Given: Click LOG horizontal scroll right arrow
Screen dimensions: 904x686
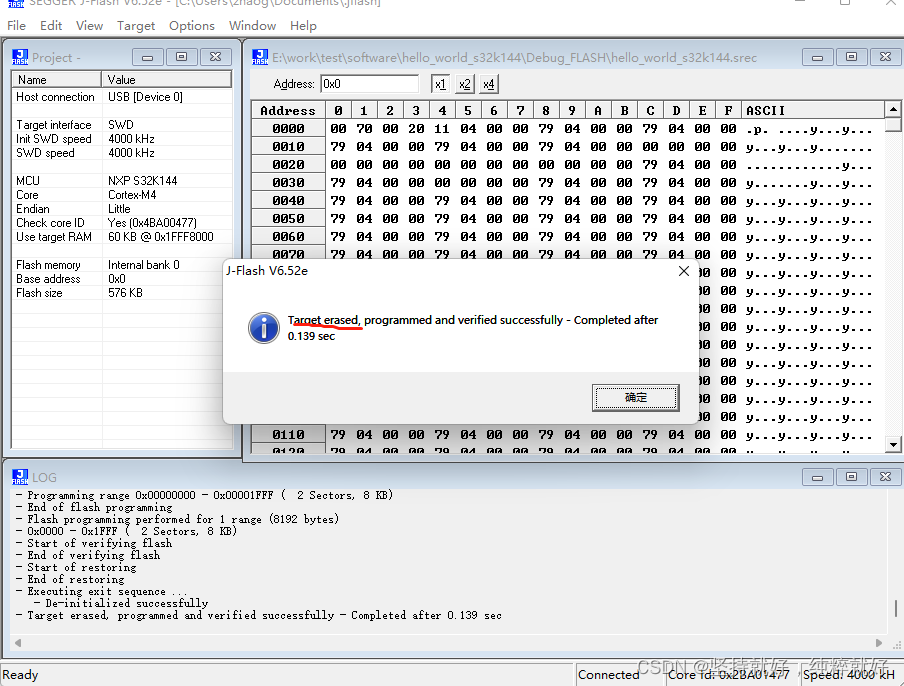Looking at the screenshot, I should coord(879,643).
